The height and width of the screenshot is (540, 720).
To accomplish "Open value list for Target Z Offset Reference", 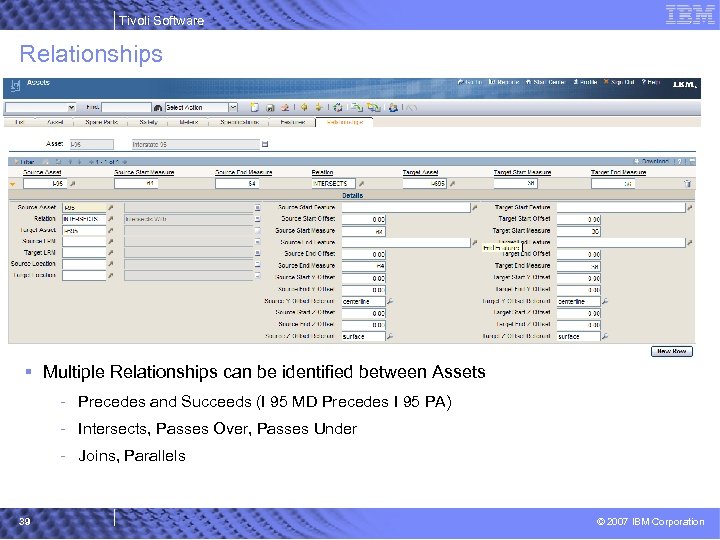I will pos(605,337).
